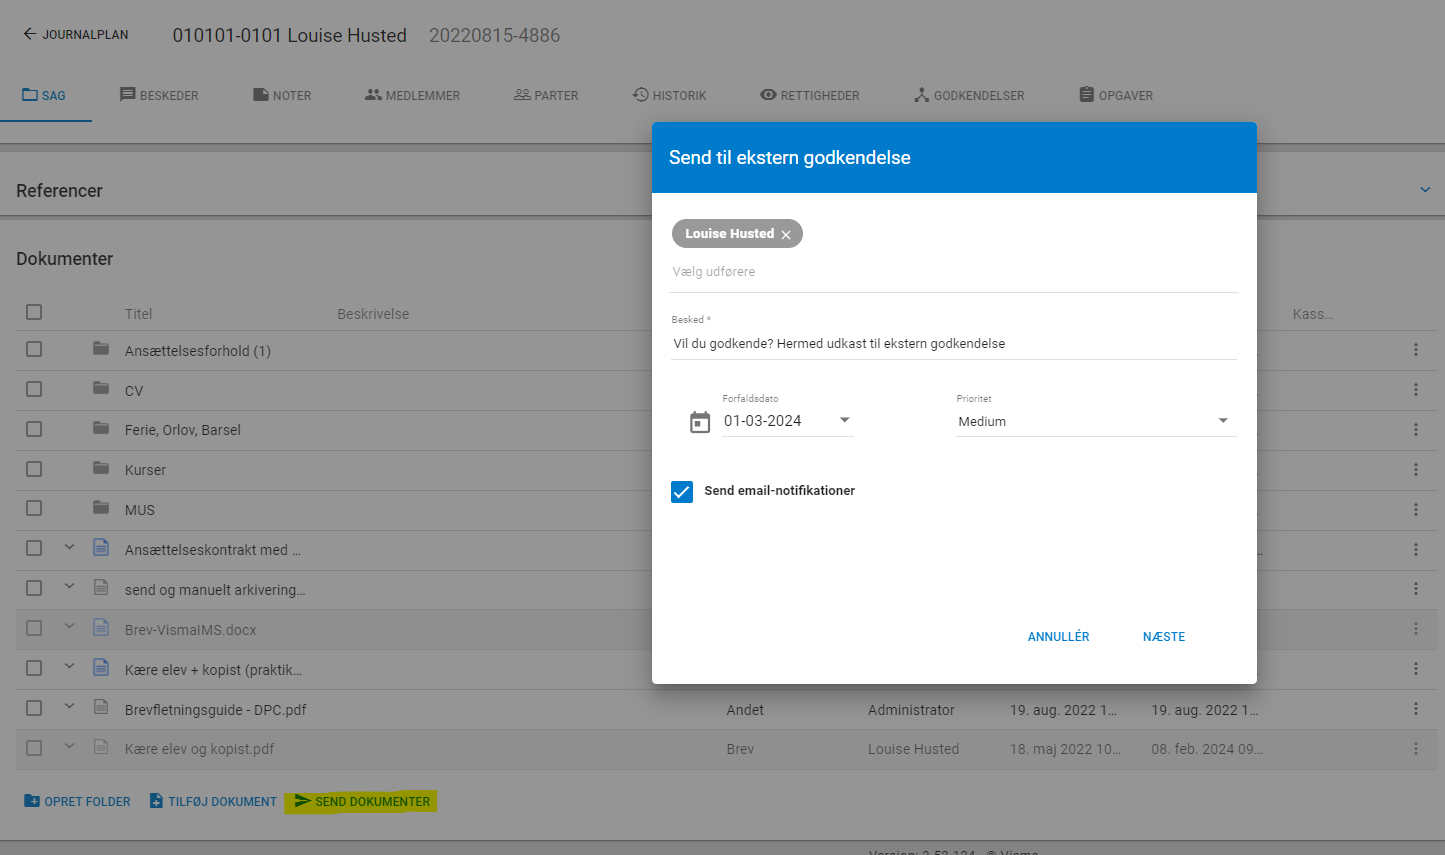Click the file icon of Brevfletningsguide - DPC.pdf
This screenshot has width=1445, height=855.
(x=101, y=707)
